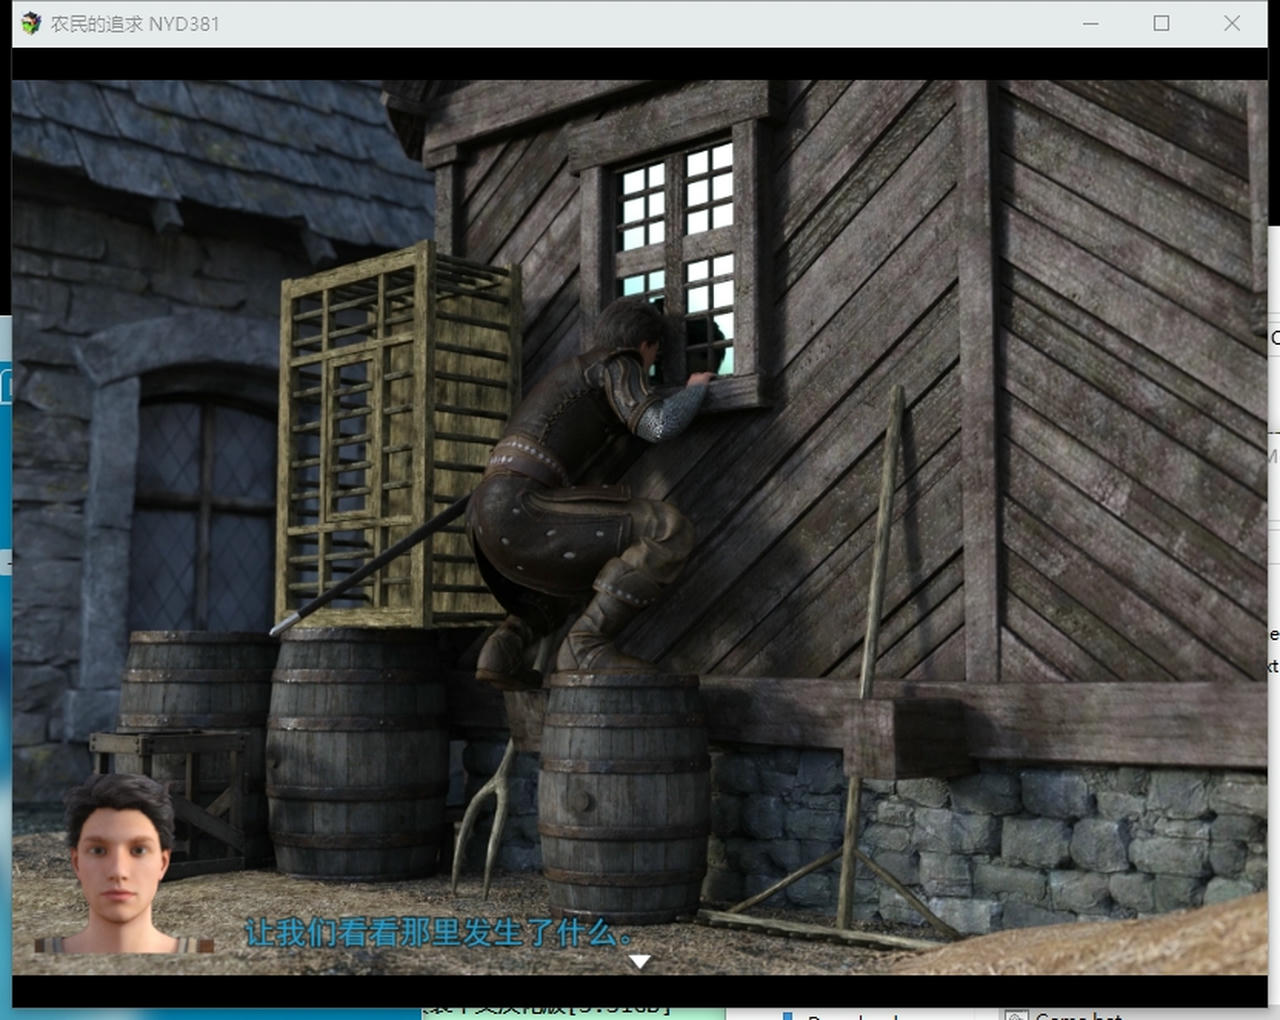The height and width of the screenshot is (1020, 1280).
Task: Click the window title text 农民的追求 NYD381
Action: (134, 24)
